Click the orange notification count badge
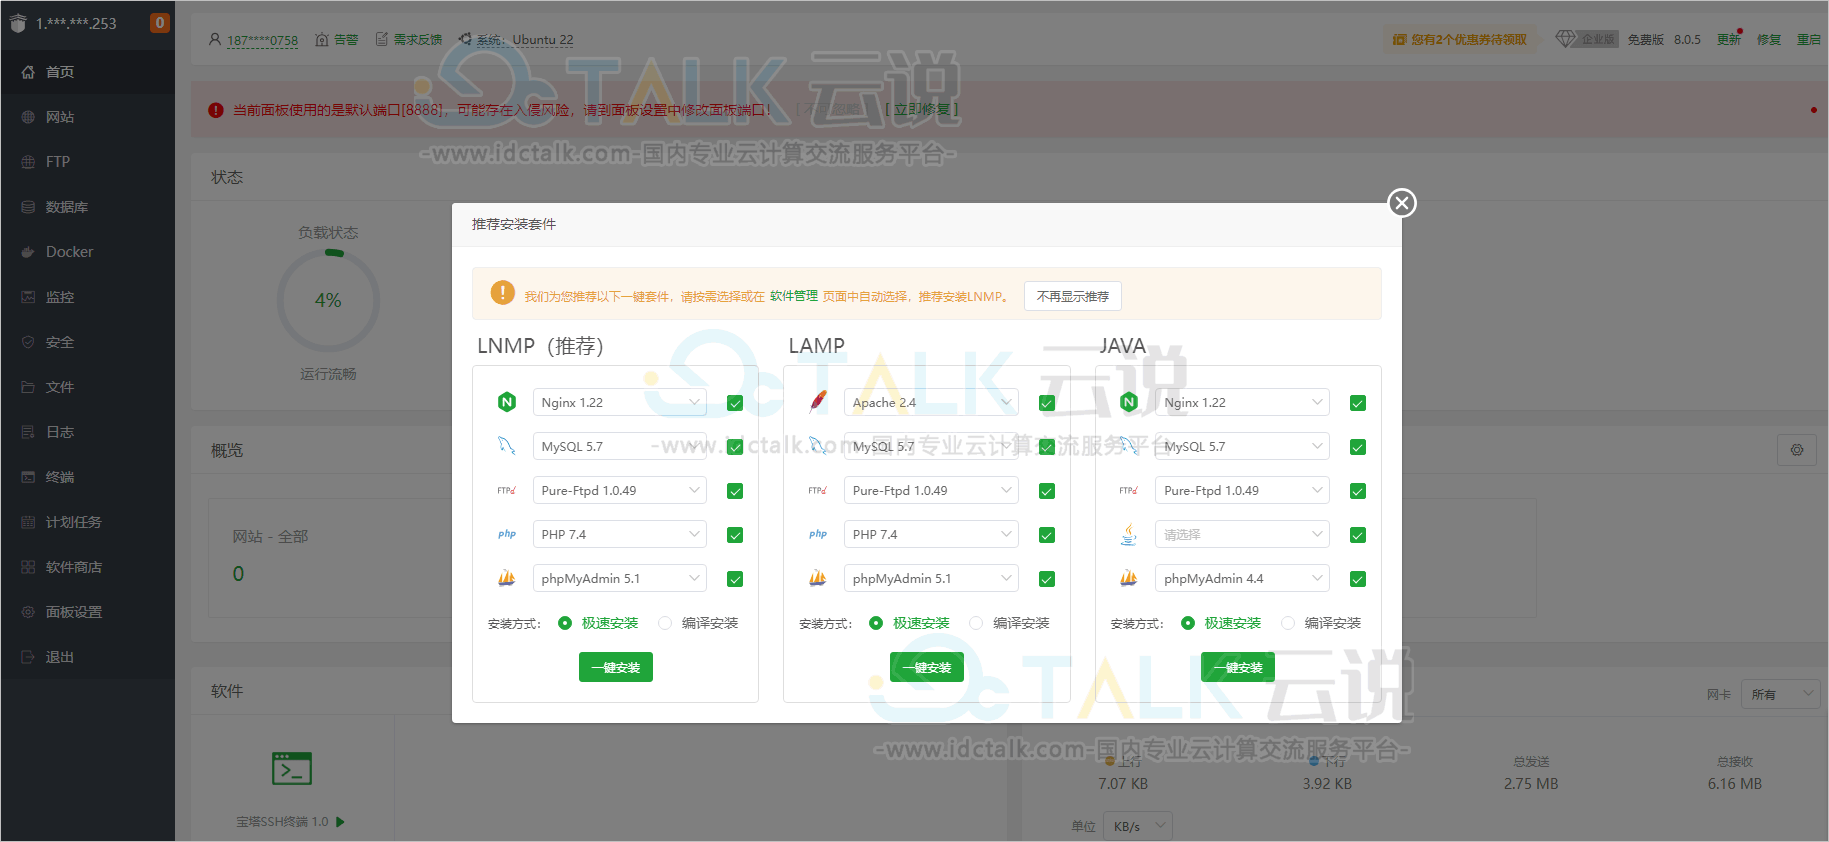The width and height of the screenshot is (1829, 842). [159, 23]
